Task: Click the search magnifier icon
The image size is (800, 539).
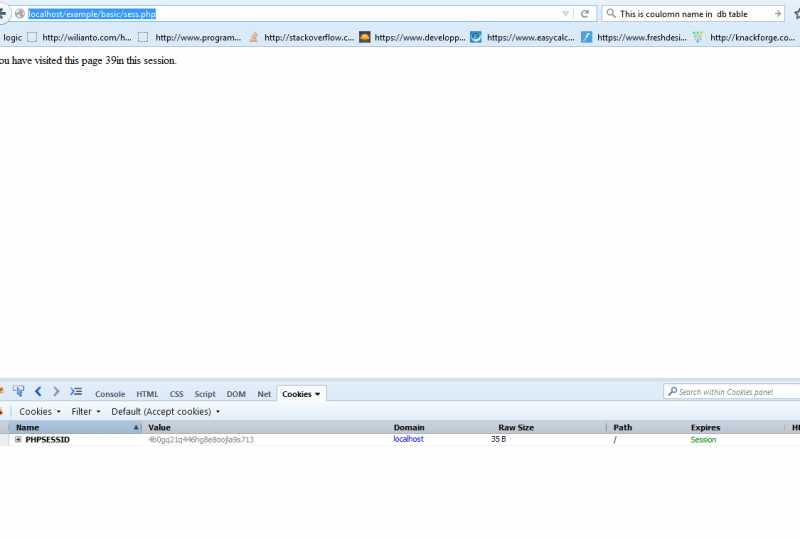Action: [x=611, y=13]
